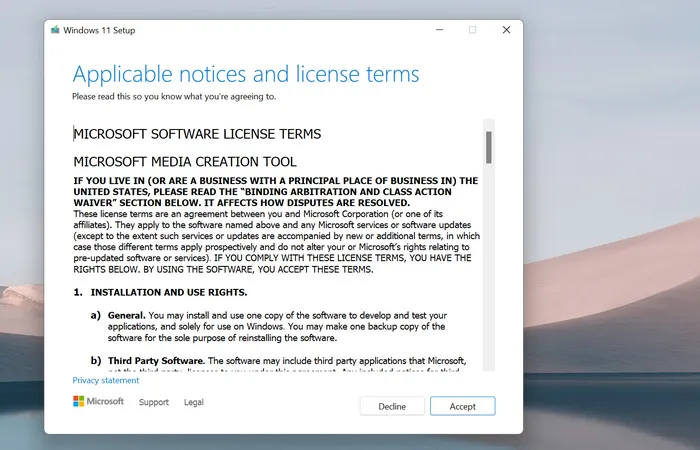700x450 pixels.
Task: Open the Support link
Action: tap(154, 402)
